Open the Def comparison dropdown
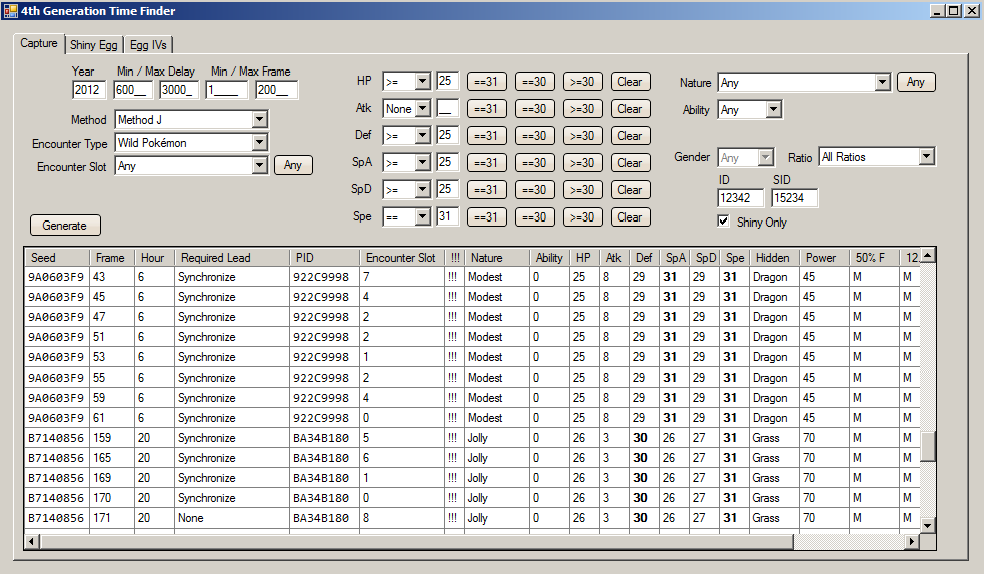Screen dimensions: 984x574 (x=423, y=136)
